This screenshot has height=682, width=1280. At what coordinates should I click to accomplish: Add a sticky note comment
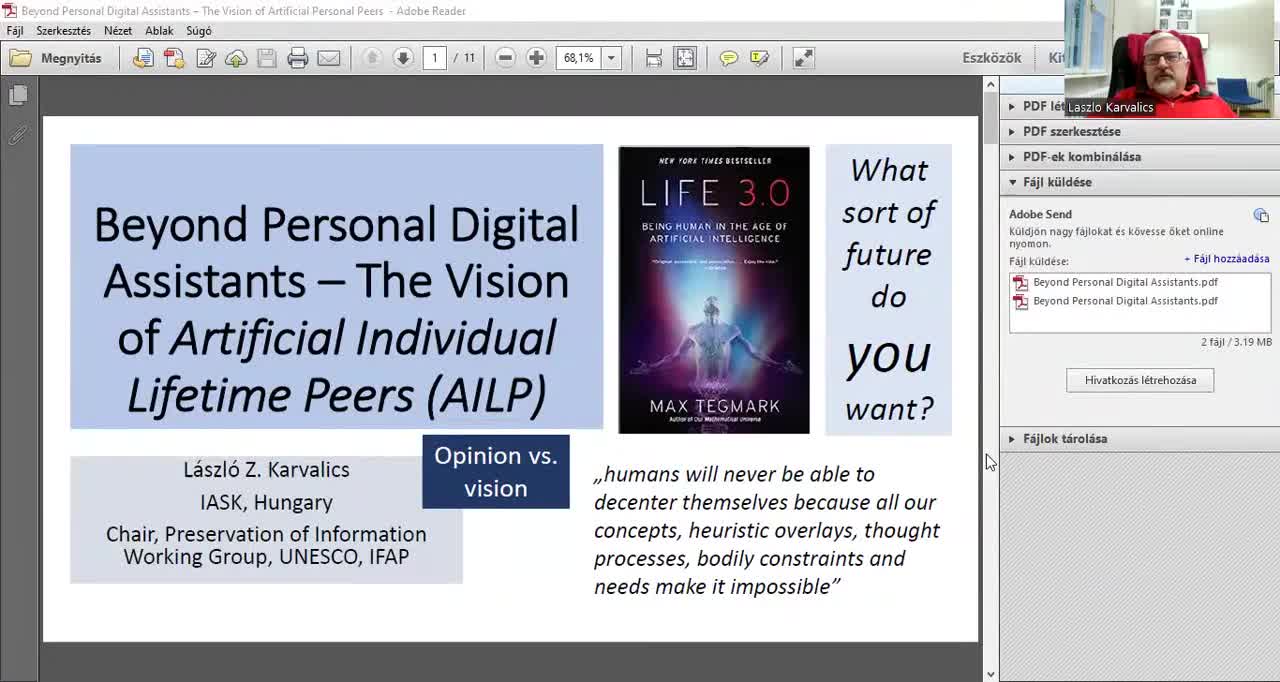click(729, 58)
